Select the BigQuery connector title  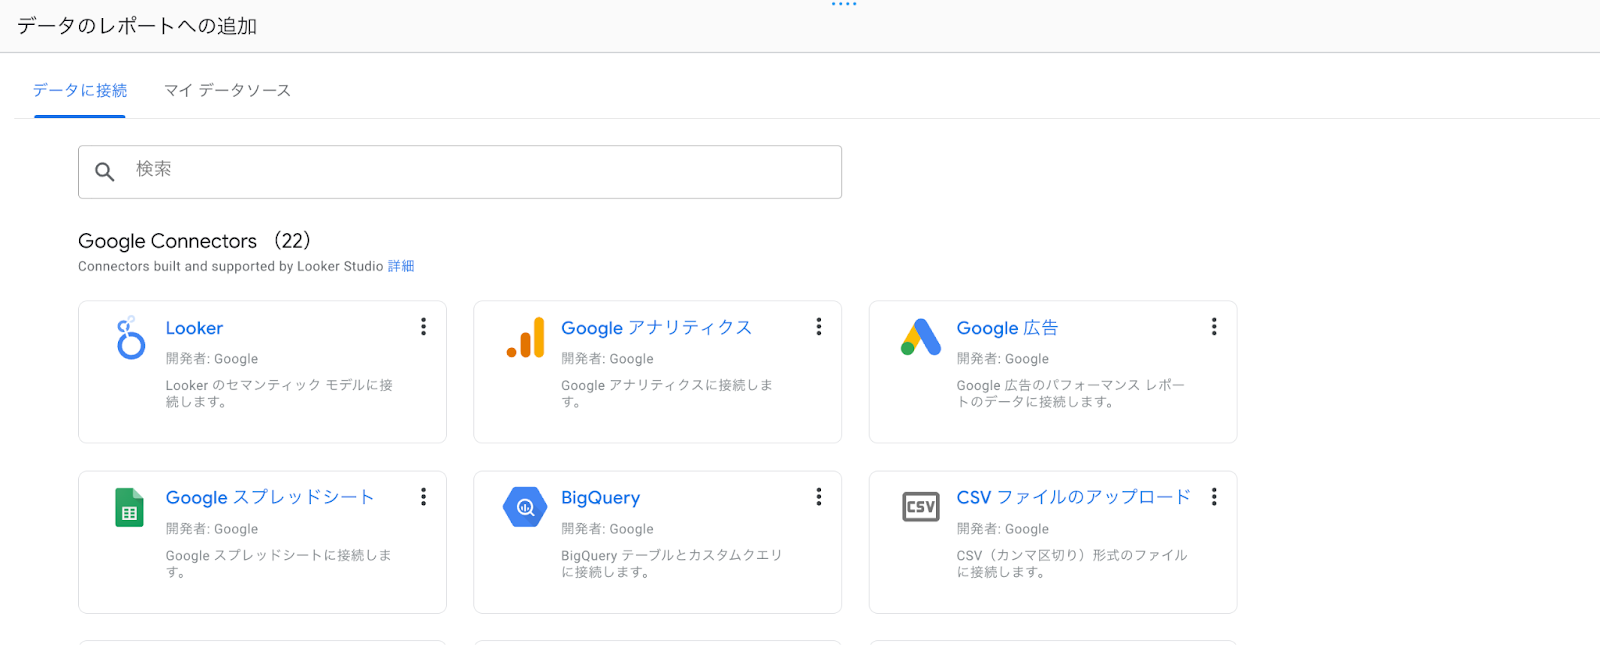coord(600,498)
